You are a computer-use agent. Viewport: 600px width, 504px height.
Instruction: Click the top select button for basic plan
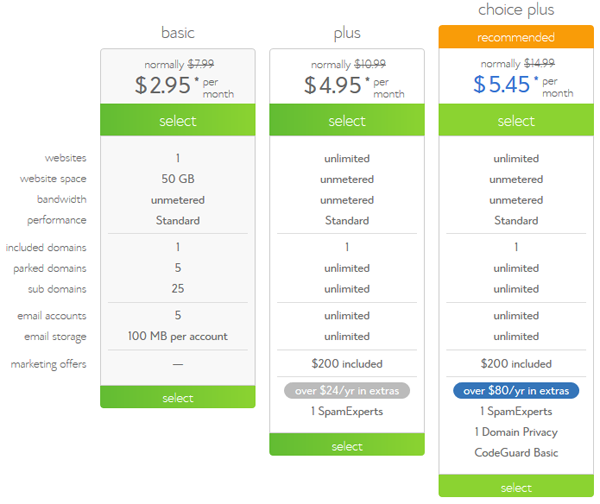pyautogui.click(x=178, y=121)
